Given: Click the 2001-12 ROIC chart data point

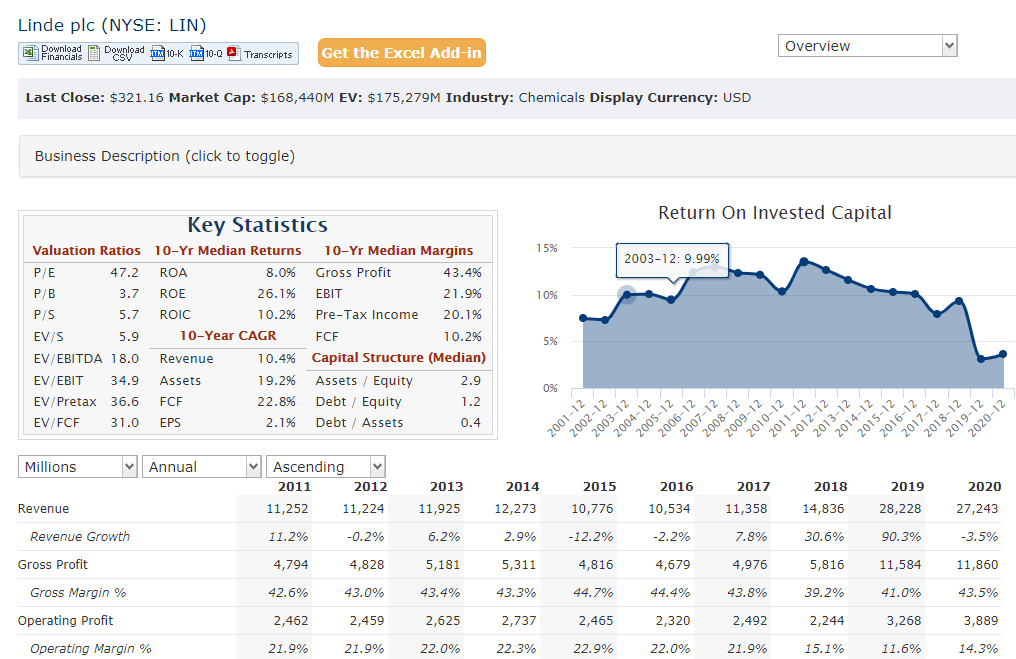Looking at the screenshot, I should [x=583, y=318].
